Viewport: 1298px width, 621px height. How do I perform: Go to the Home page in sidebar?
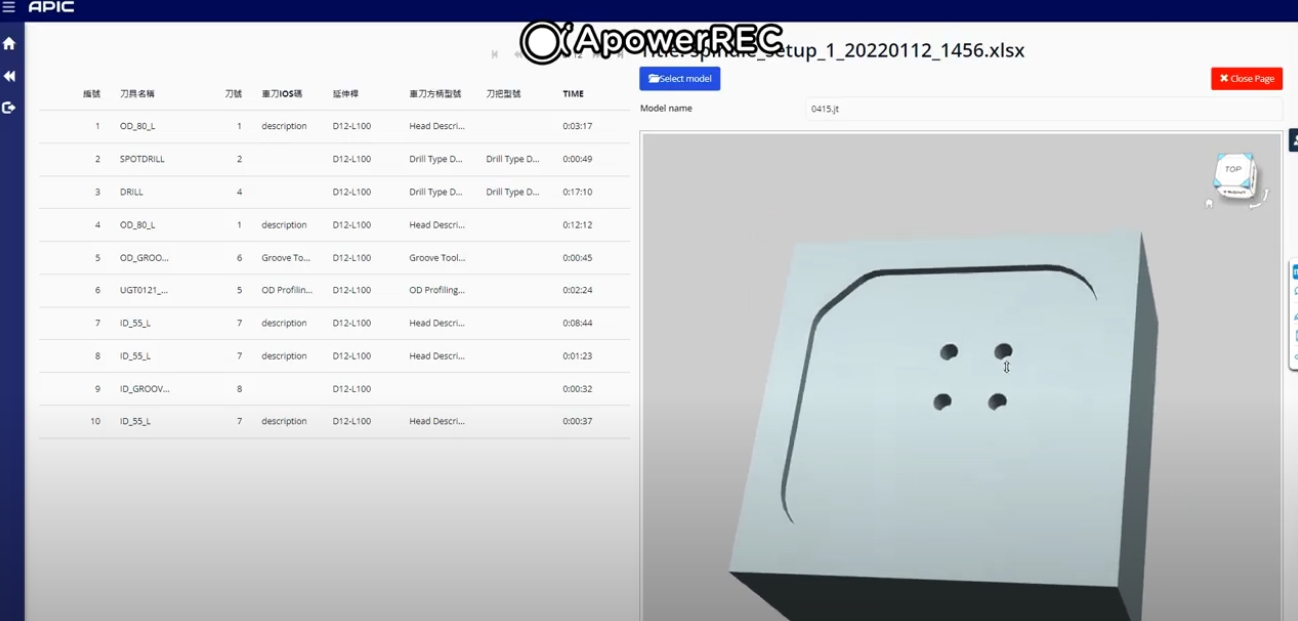tap(9, 44)
